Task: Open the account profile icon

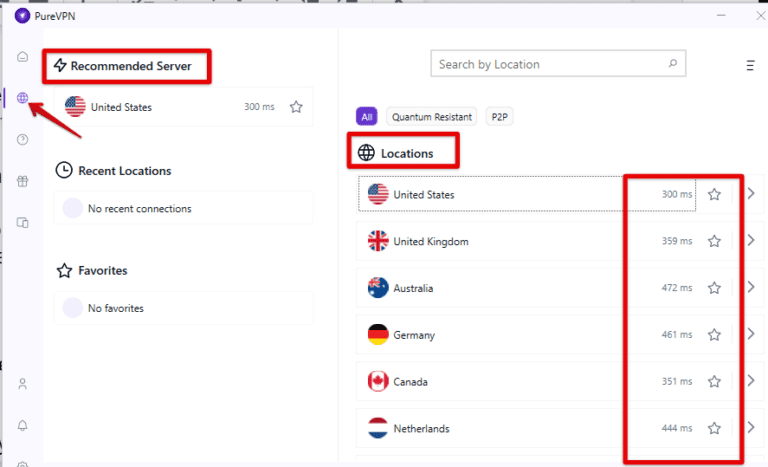Action: click(22, 384)
